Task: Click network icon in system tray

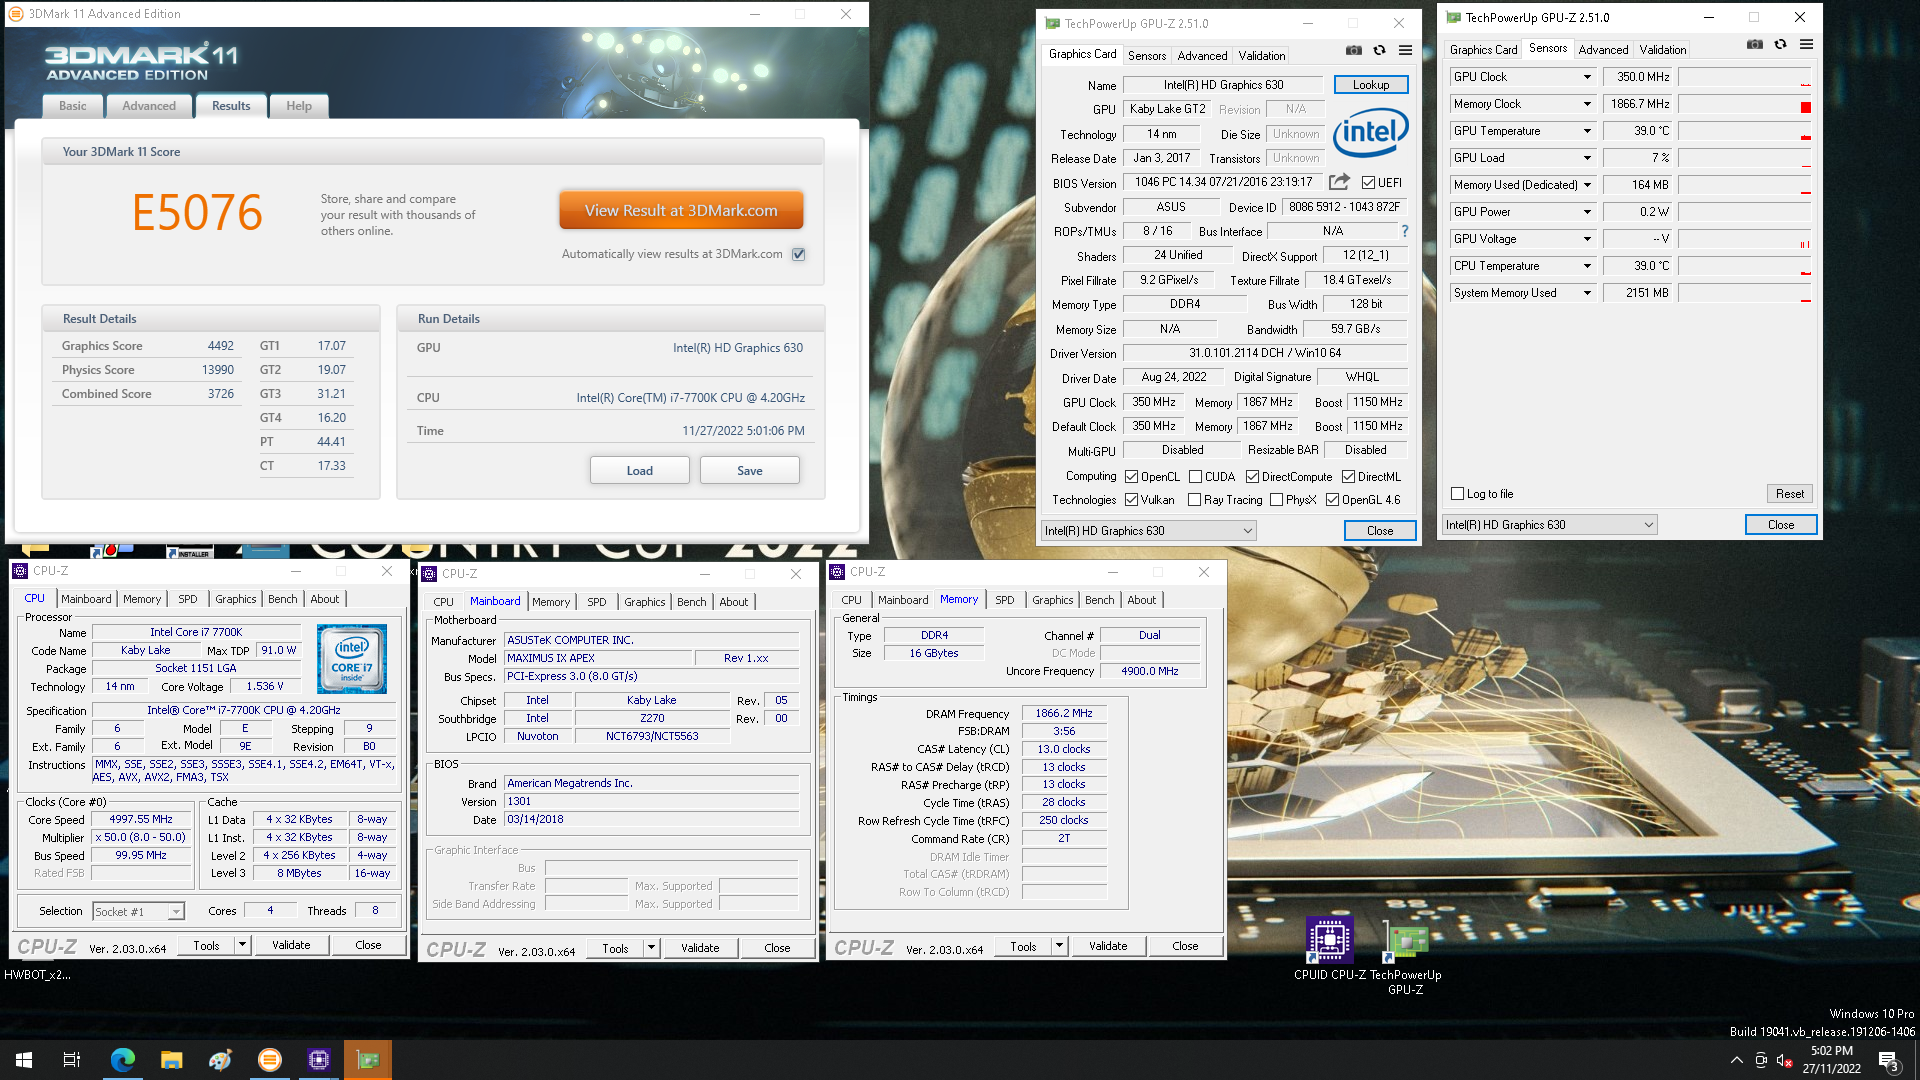Action: (x=1761, y=1061)
